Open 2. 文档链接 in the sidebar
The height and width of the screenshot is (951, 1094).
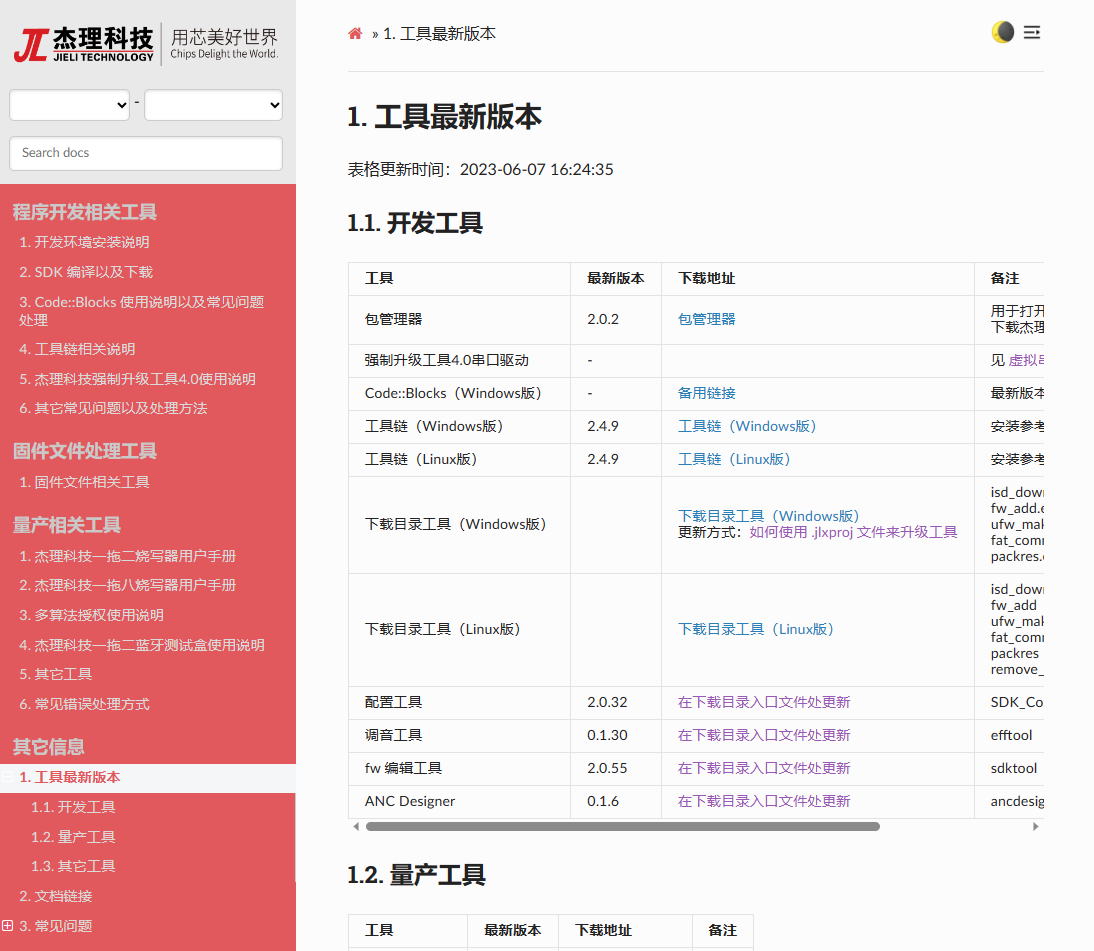pos(56,896)
